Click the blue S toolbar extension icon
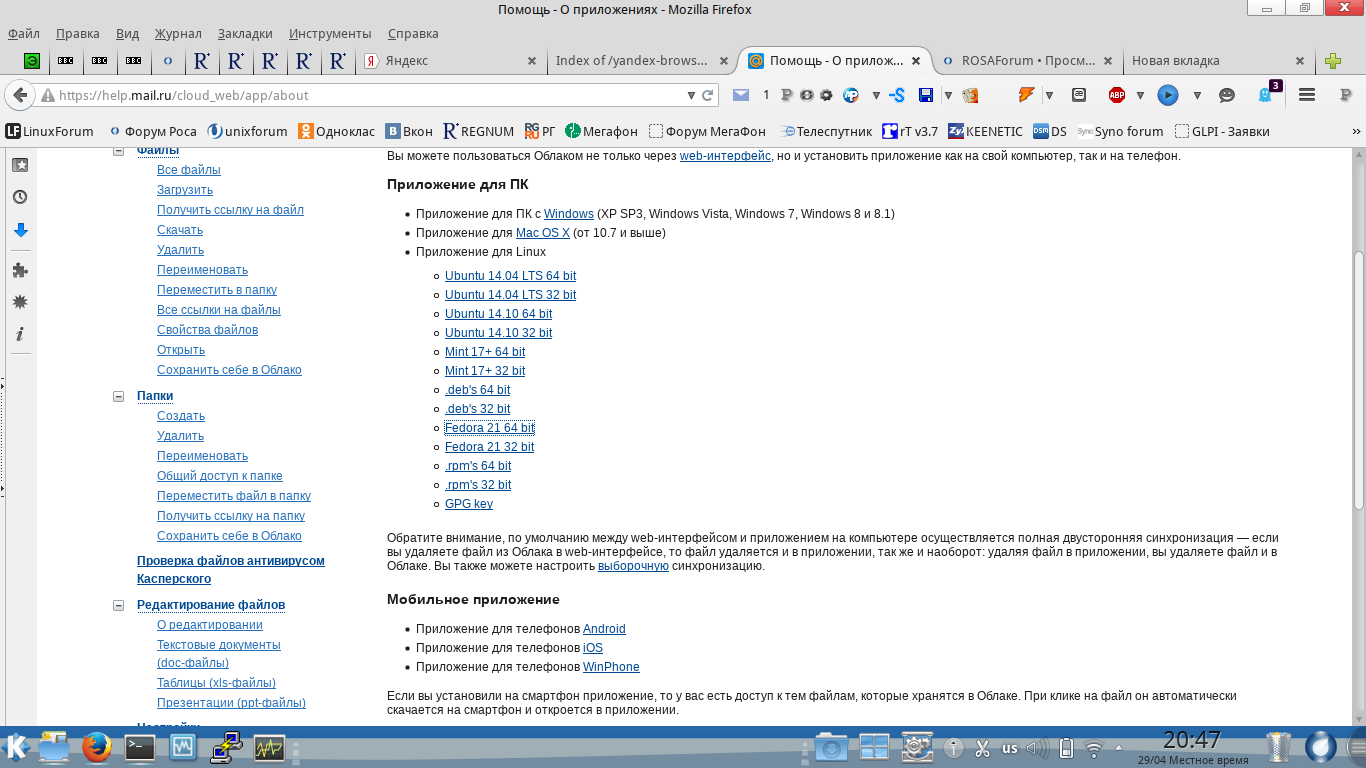The image size is (1366, 768). [897, 96]
